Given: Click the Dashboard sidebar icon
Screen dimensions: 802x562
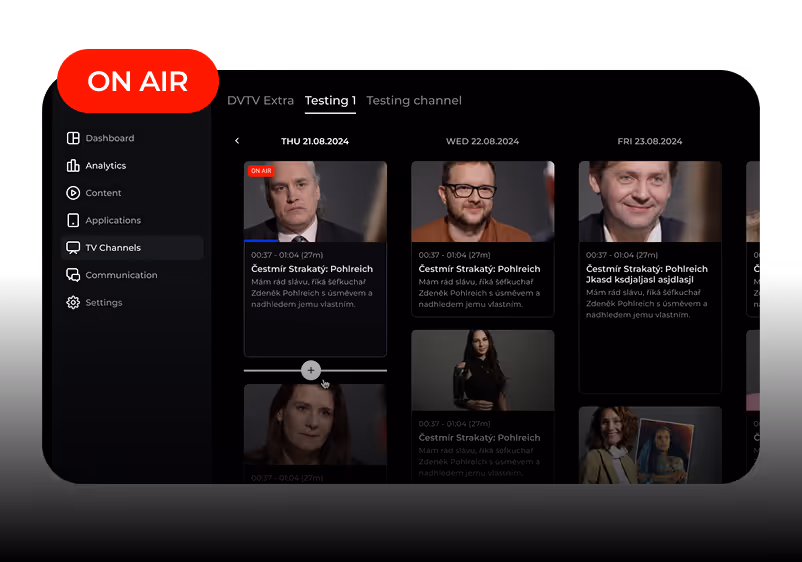Looking at the screenshot, I should click(73, 138).
